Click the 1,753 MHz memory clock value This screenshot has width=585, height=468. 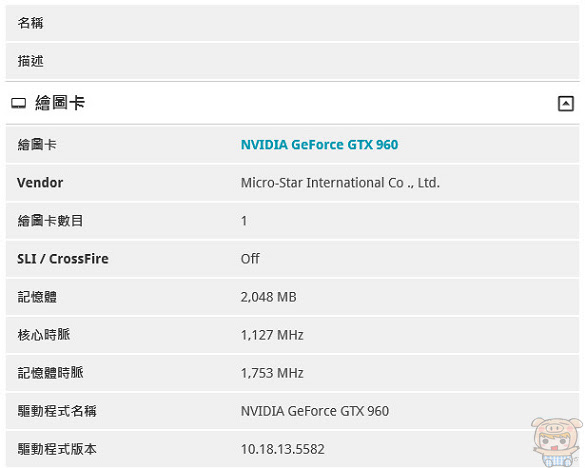point(272,373)
